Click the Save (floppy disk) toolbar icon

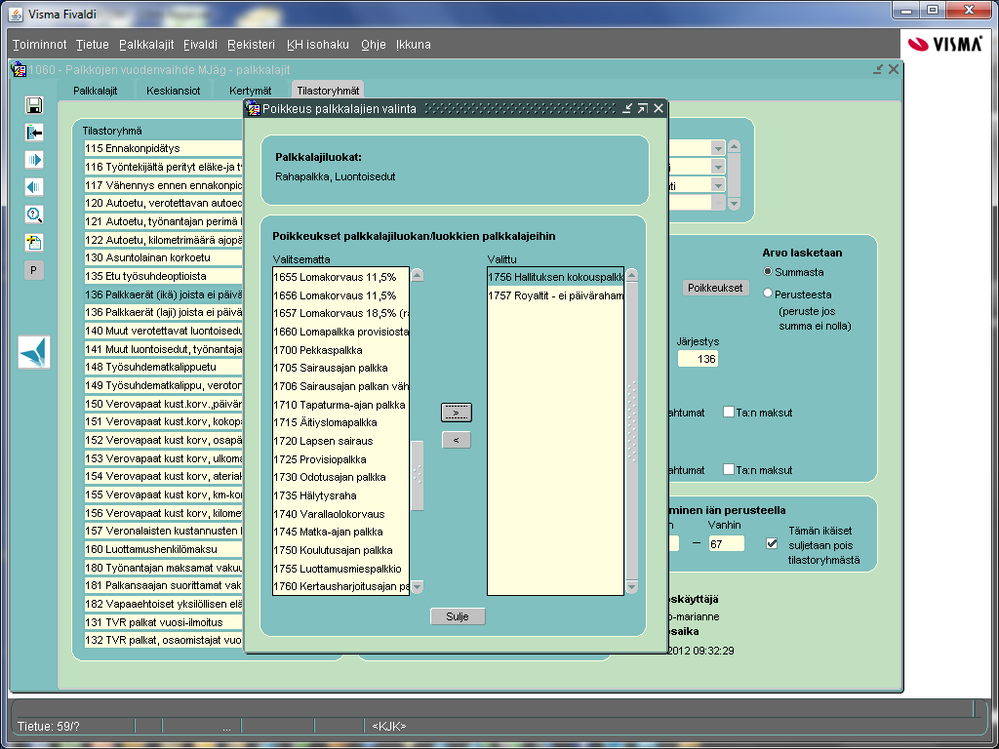(34, 106)
